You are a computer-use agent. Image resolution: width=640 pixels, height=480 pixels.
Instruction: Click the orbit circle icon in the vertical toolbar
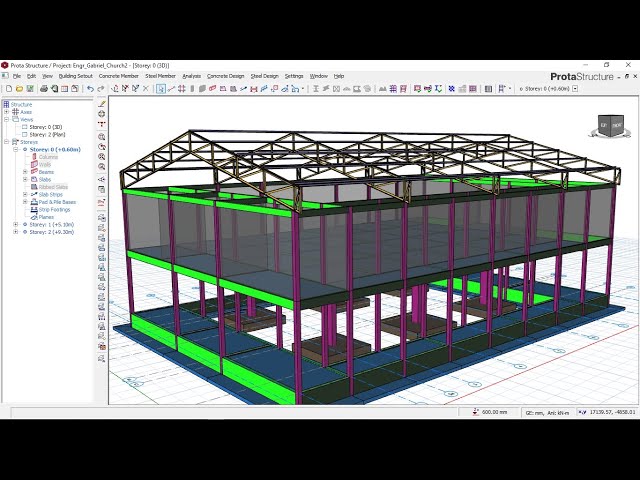pyautogui.click(x=102, y=114)
